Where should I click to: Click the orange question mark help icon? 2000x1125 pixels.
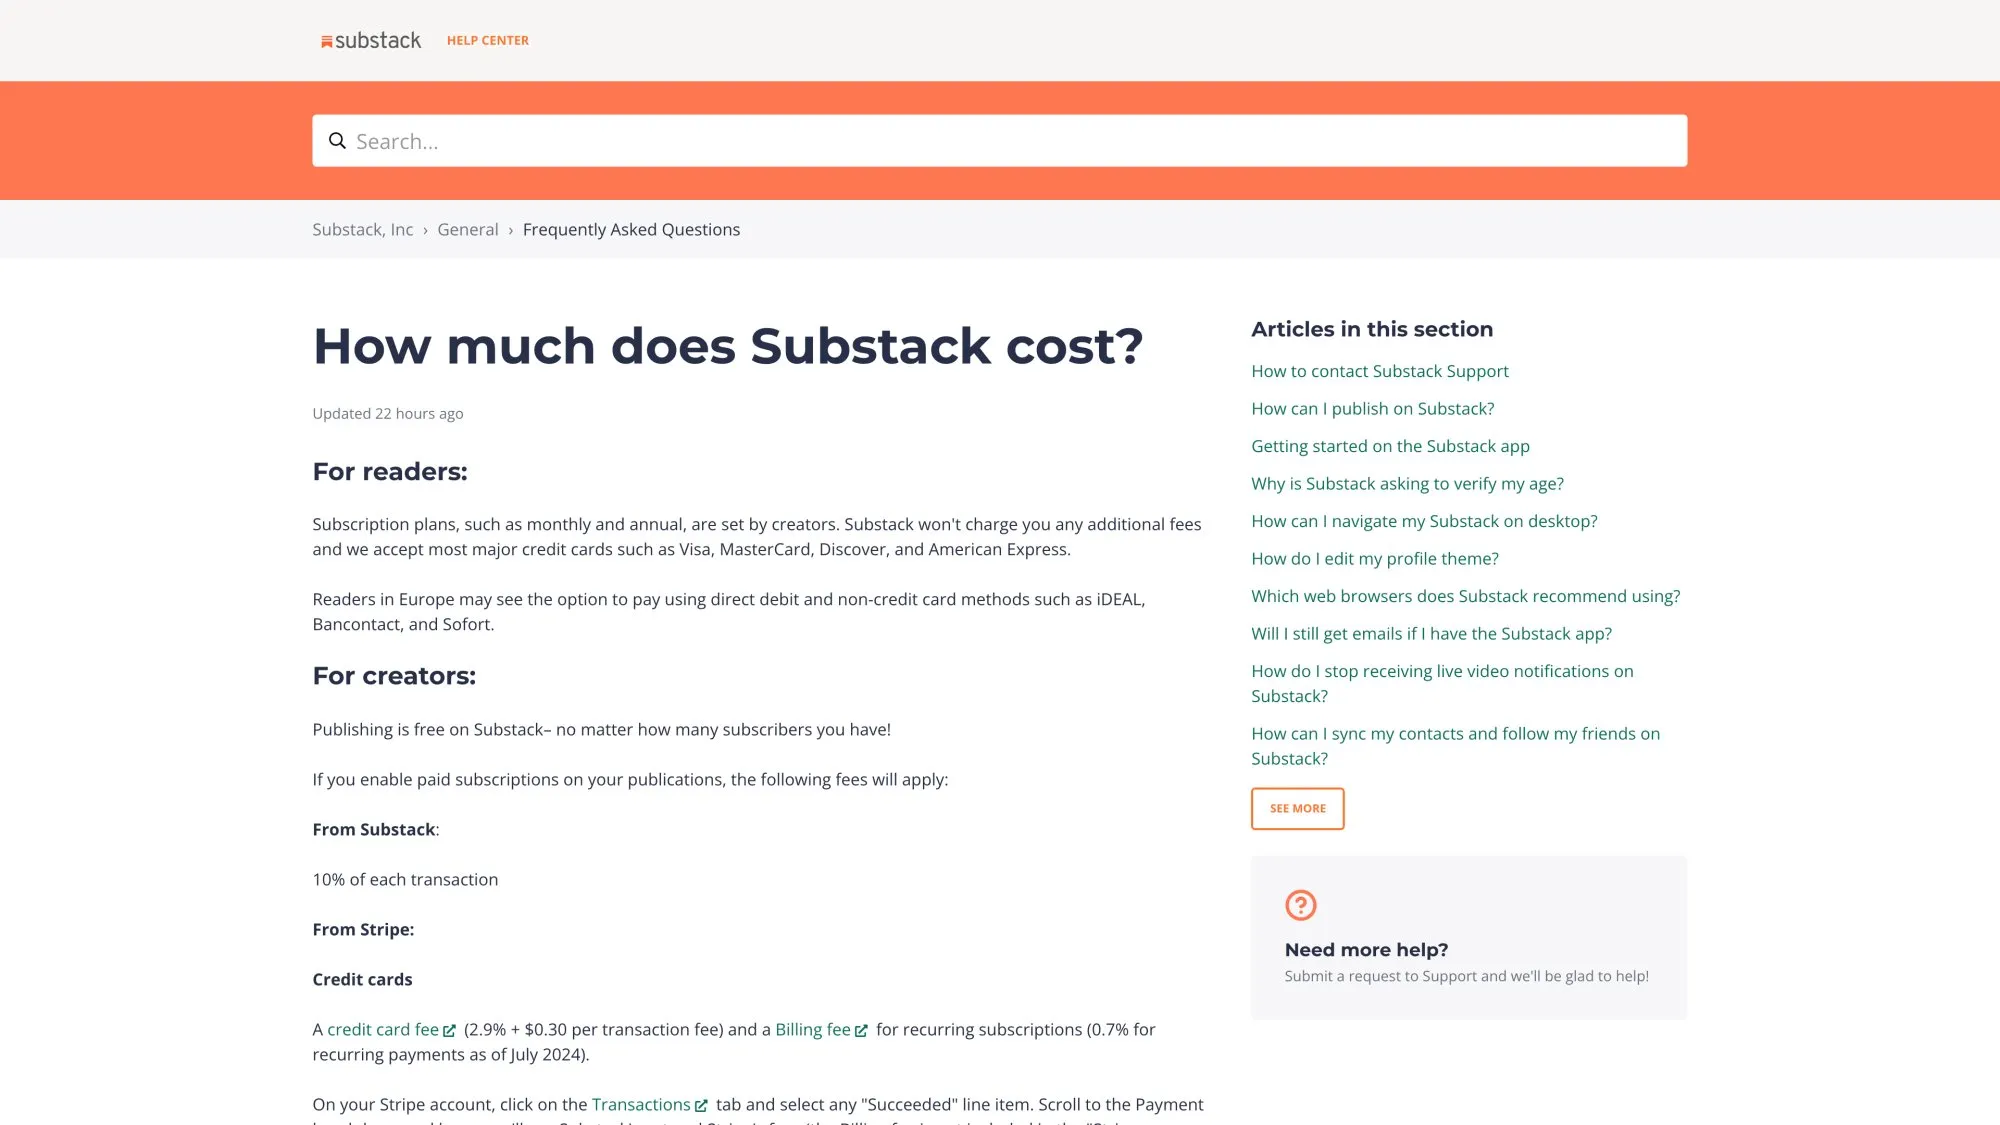point(1299,905)
